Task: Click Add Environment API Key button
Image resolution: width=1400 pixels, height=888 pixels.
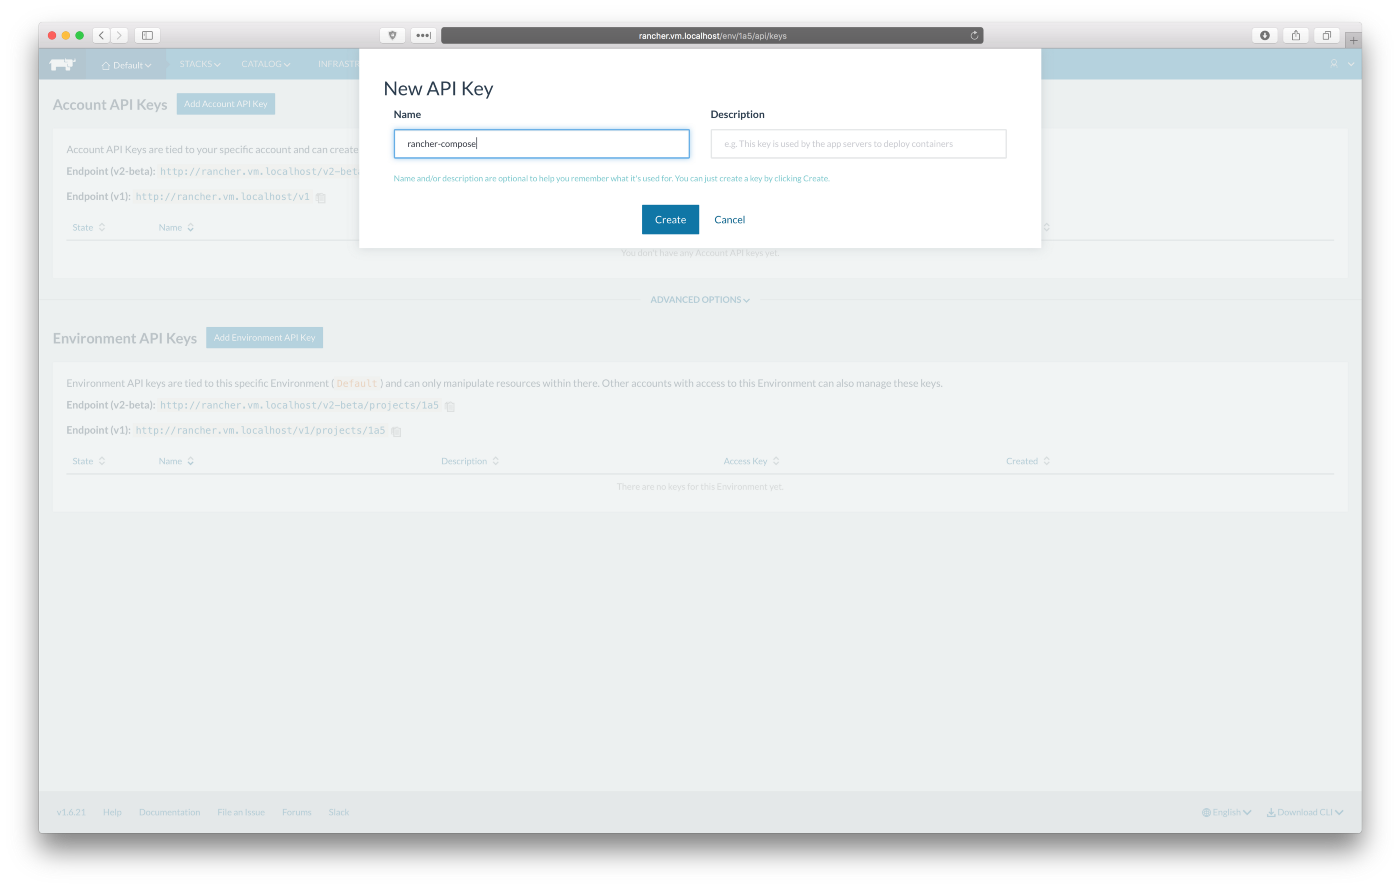Action: click(x=264, y=338)
